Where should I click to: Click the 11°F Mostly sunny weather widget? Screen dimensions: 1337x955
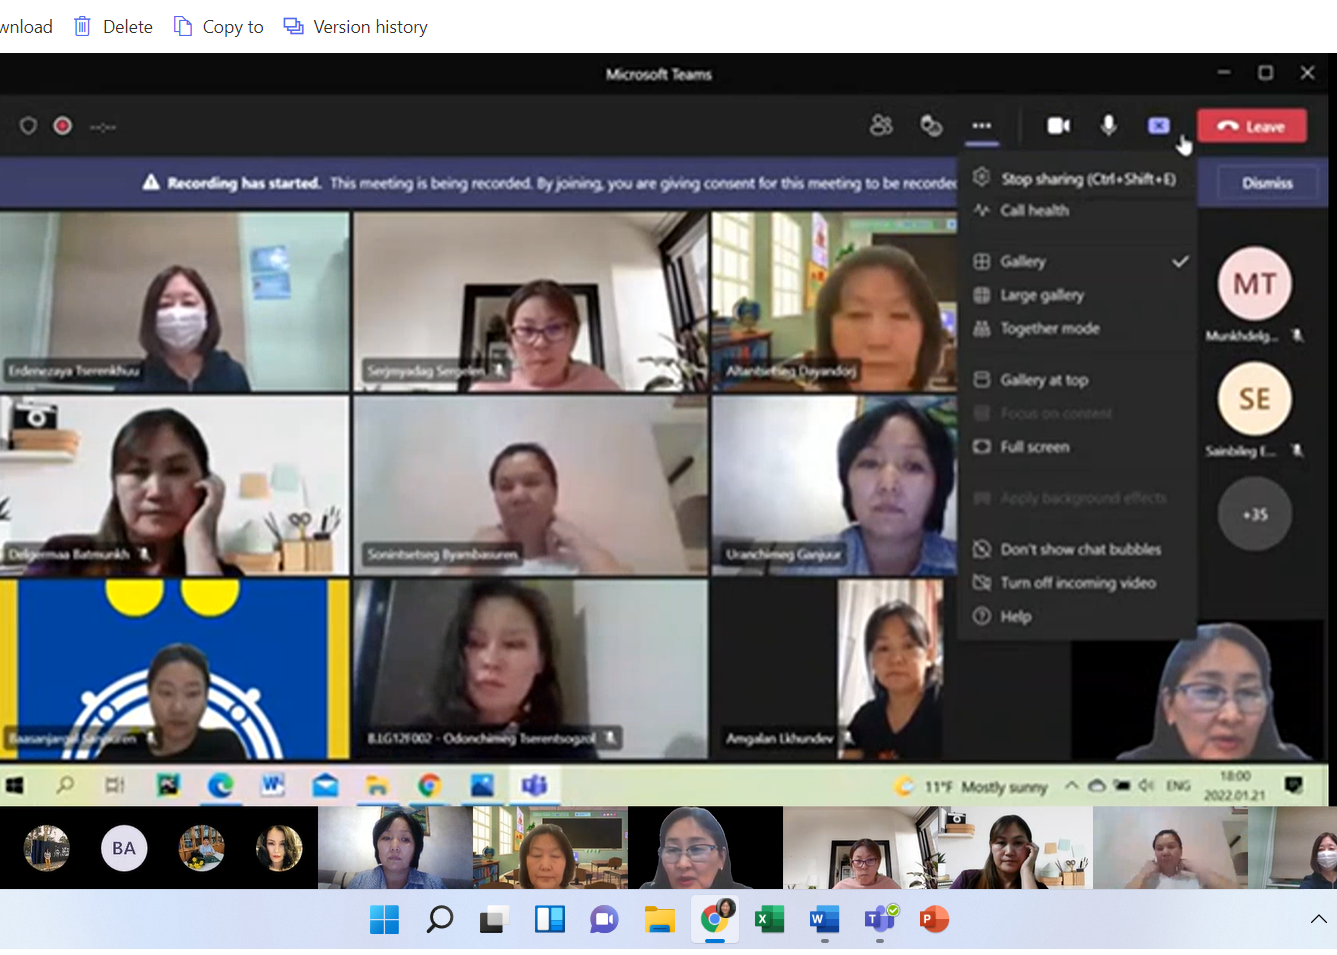pos(971,786)
